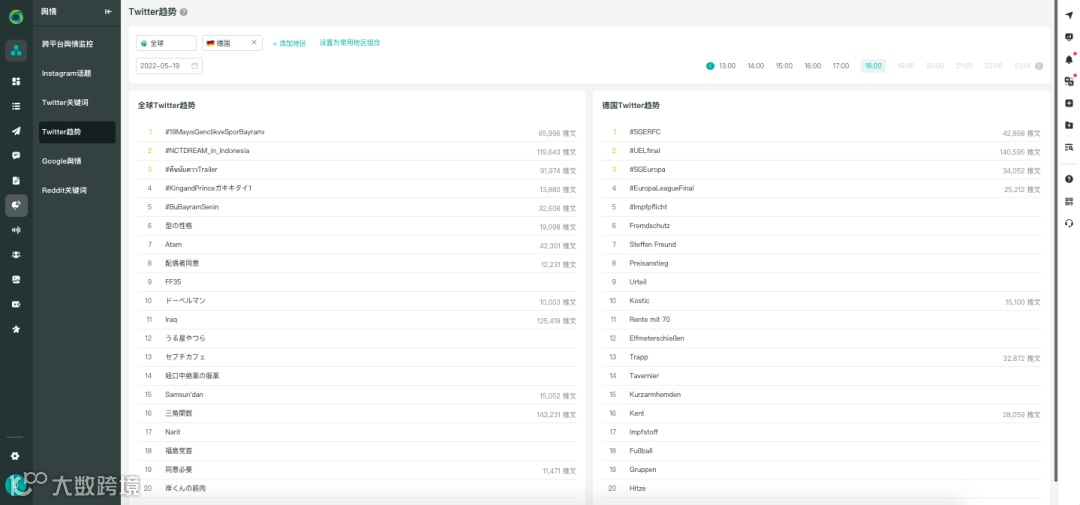Remove 德国 region with the X
This screenshot has width=1080, height=505.
253,43
